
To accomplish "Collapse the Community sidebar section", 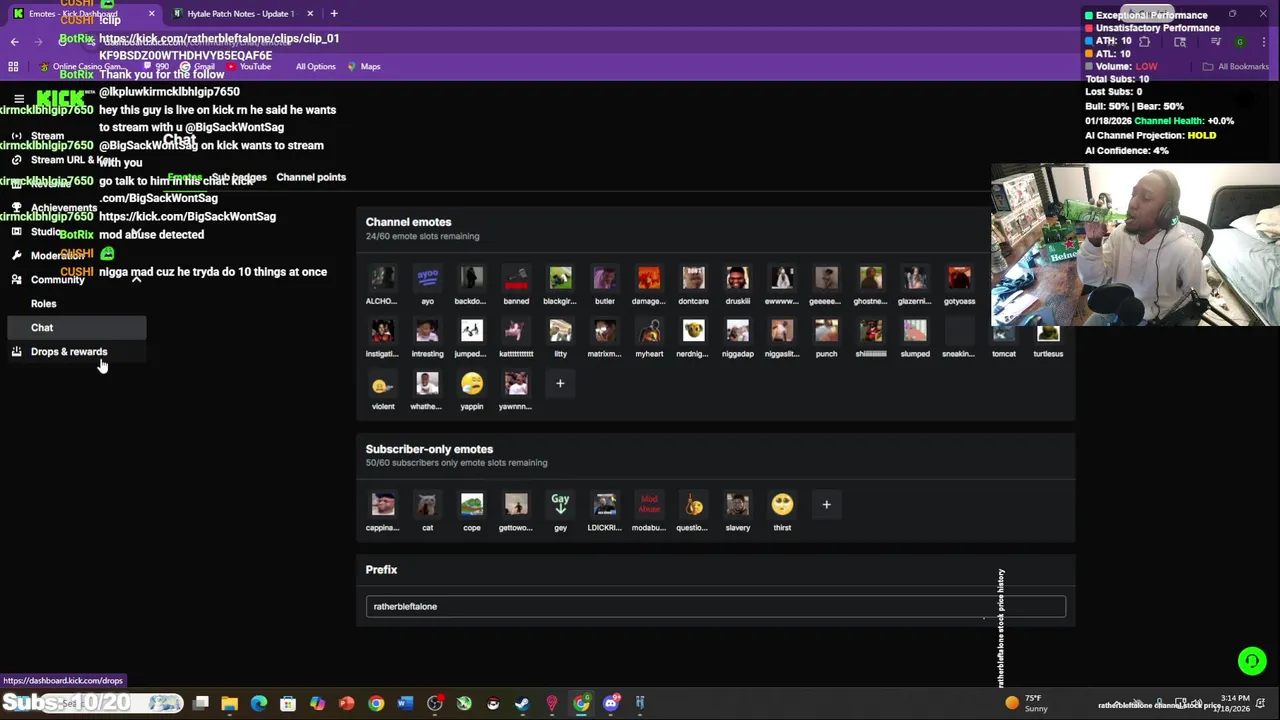I will (136, 280).
